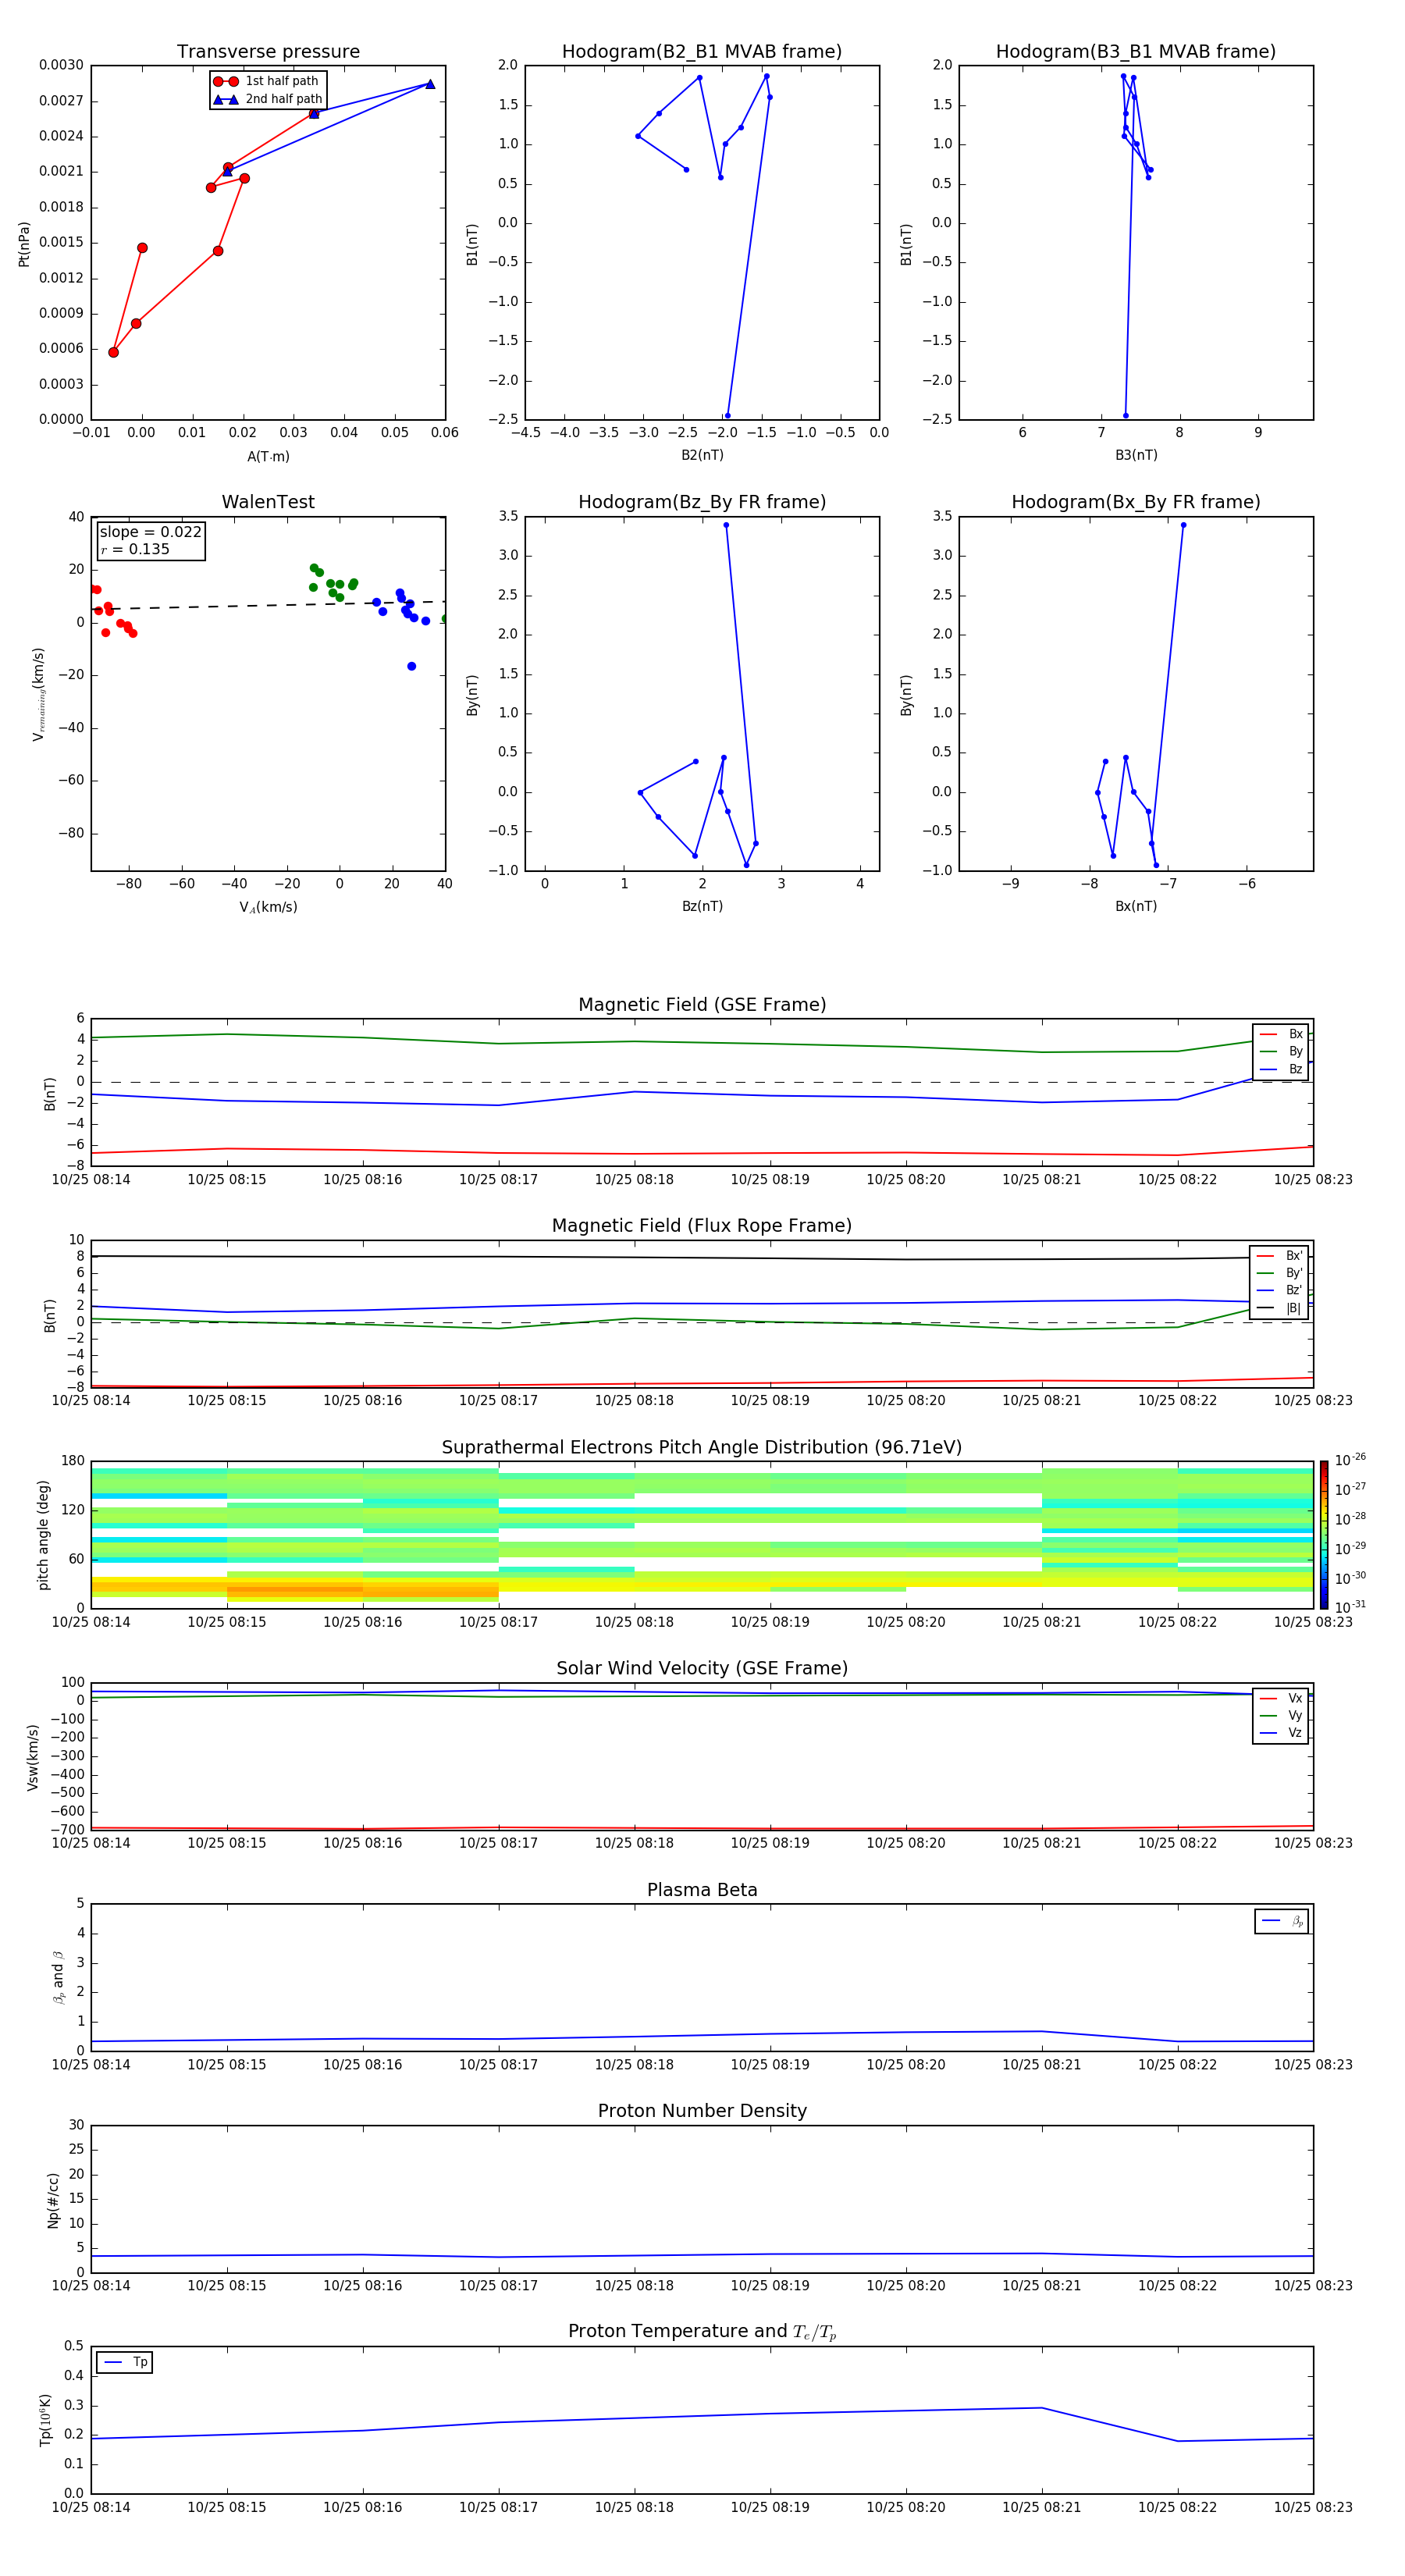Select the "Magnetic Field (GSE Frame)" title
This screenshot has width=1405, height=2576.
pyautogui.click(x=702, y=1005)
